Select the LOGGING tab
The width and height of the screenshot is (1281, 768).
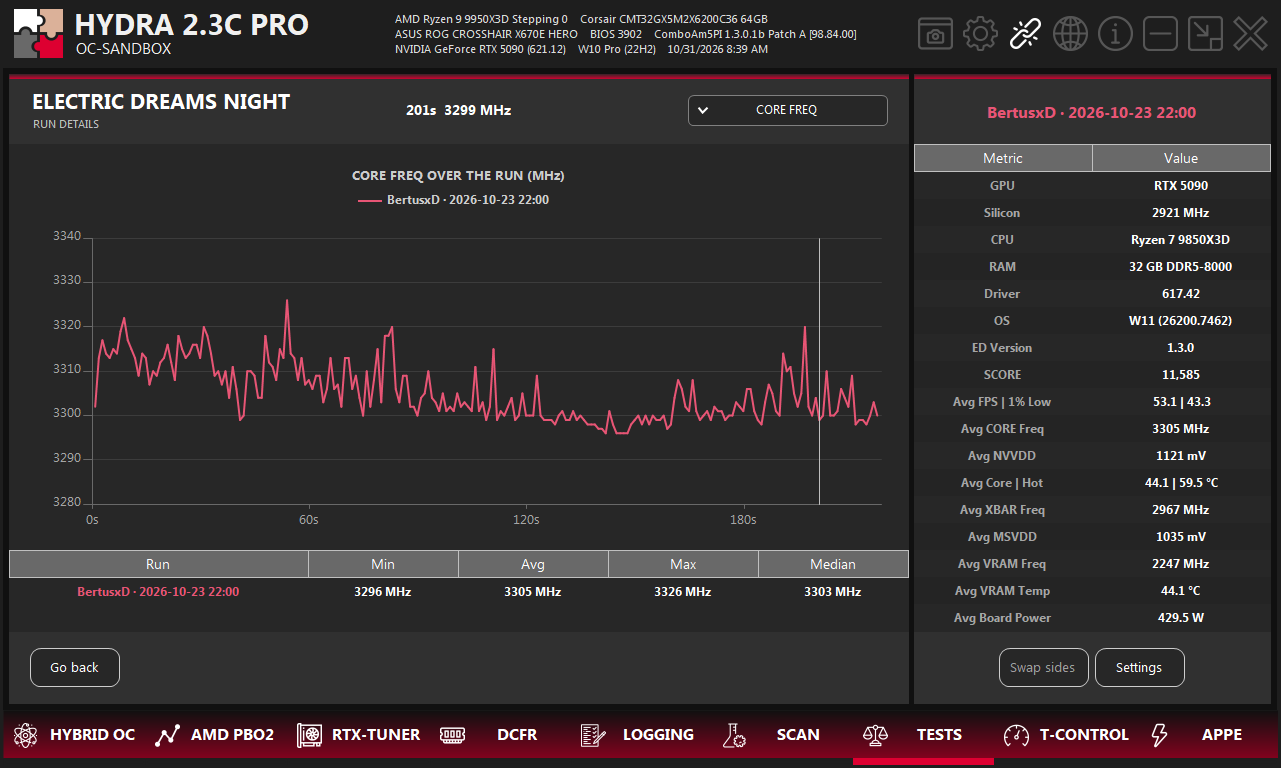point(658,735)
